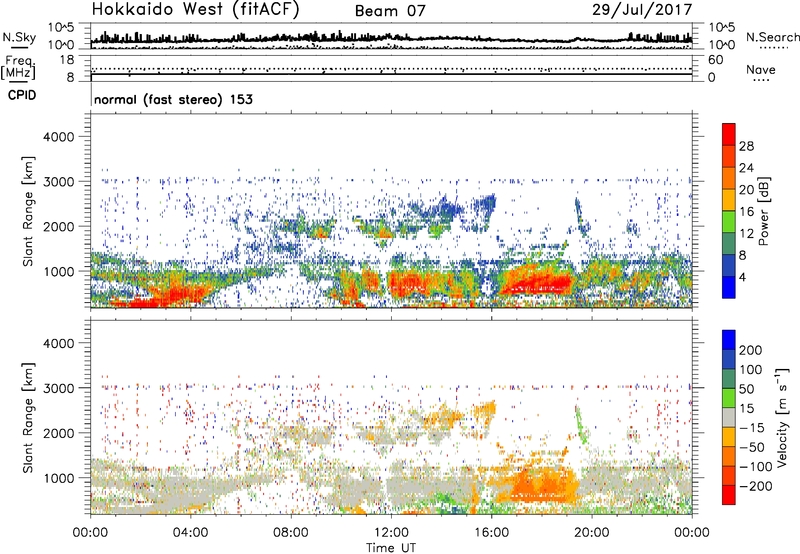Click the "Beam 07" label
Screen dimensions: 800x554
[390, 11]
